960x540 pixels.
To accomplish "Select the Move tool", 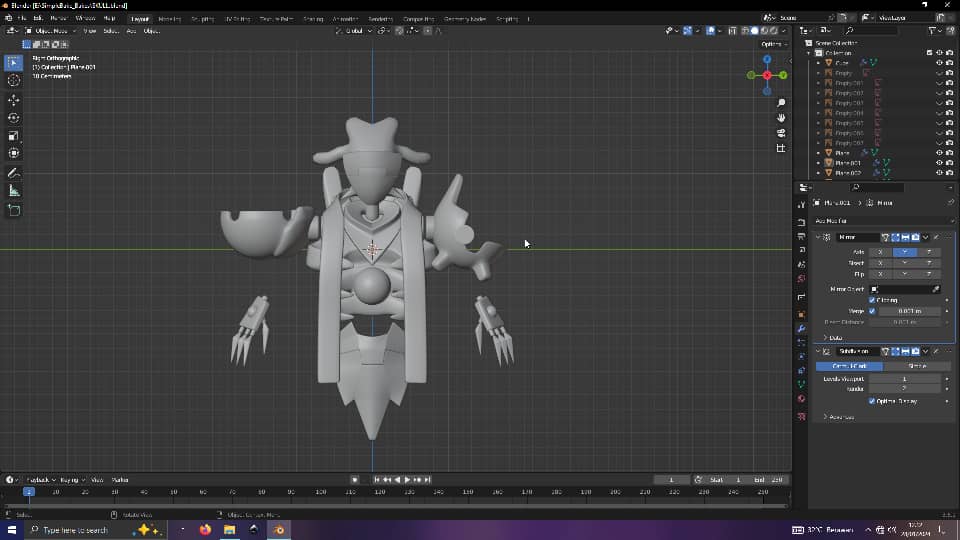I will click(13, 100).
